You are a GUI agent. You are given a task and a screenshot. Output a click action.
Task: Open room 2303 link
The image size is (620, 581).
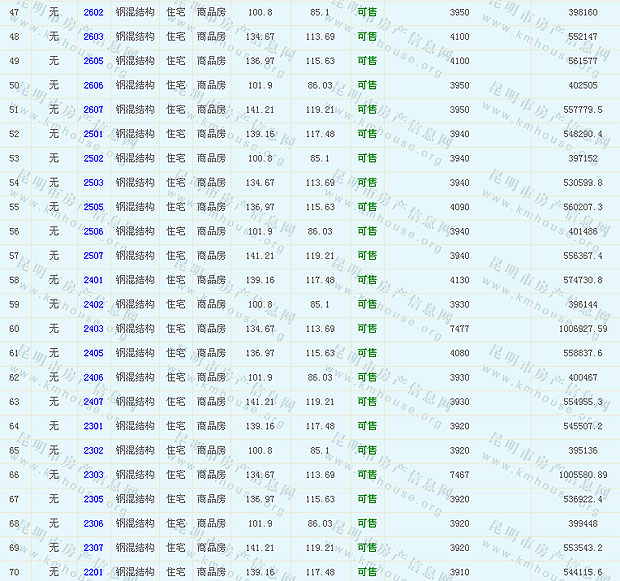(93, 475)
